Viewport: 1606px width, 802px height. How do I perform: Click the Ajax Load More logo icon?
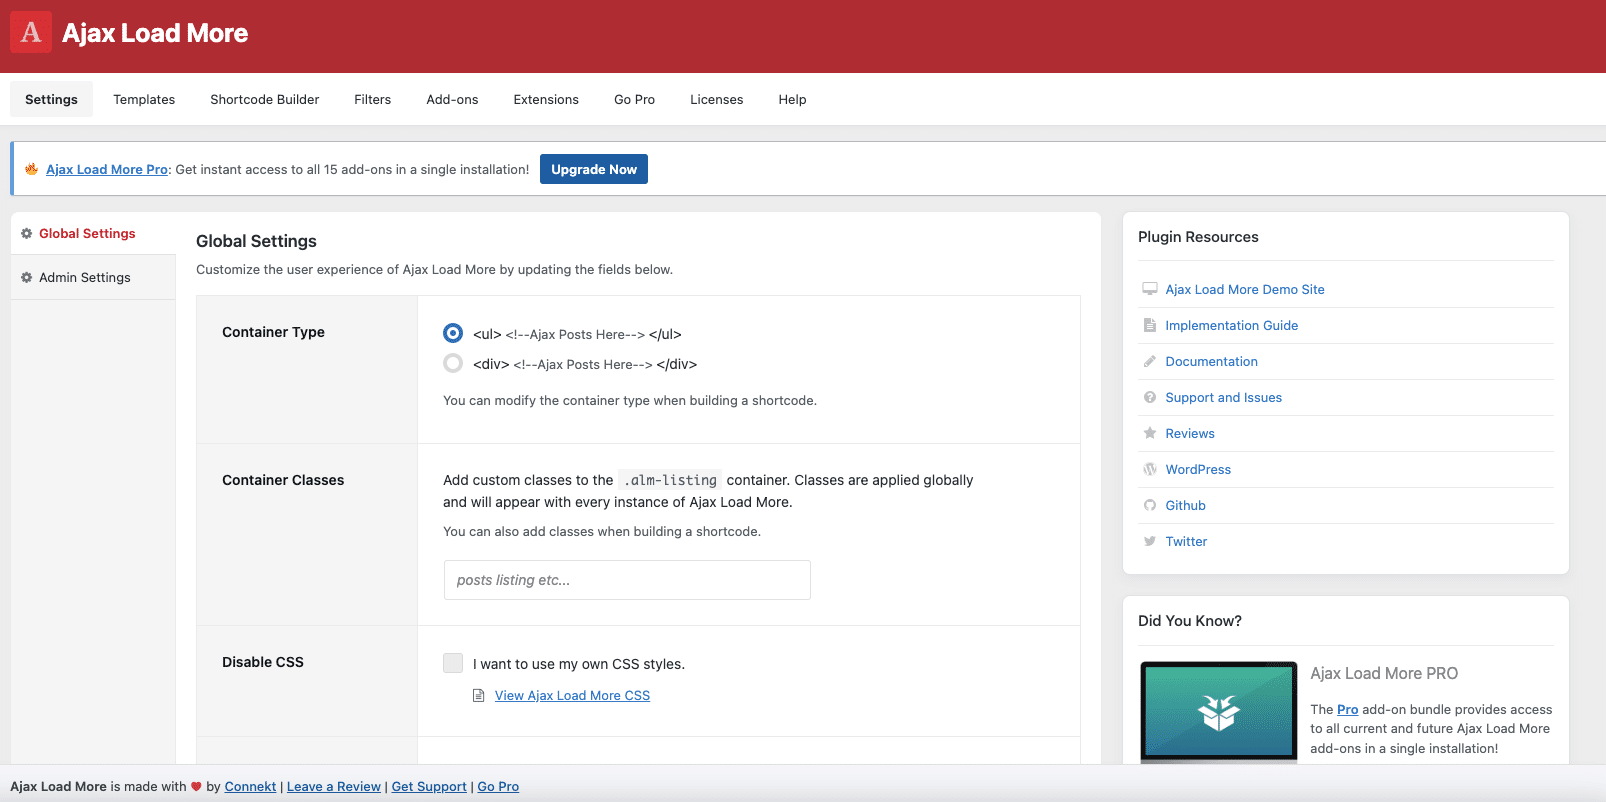(x=31, y=33)
